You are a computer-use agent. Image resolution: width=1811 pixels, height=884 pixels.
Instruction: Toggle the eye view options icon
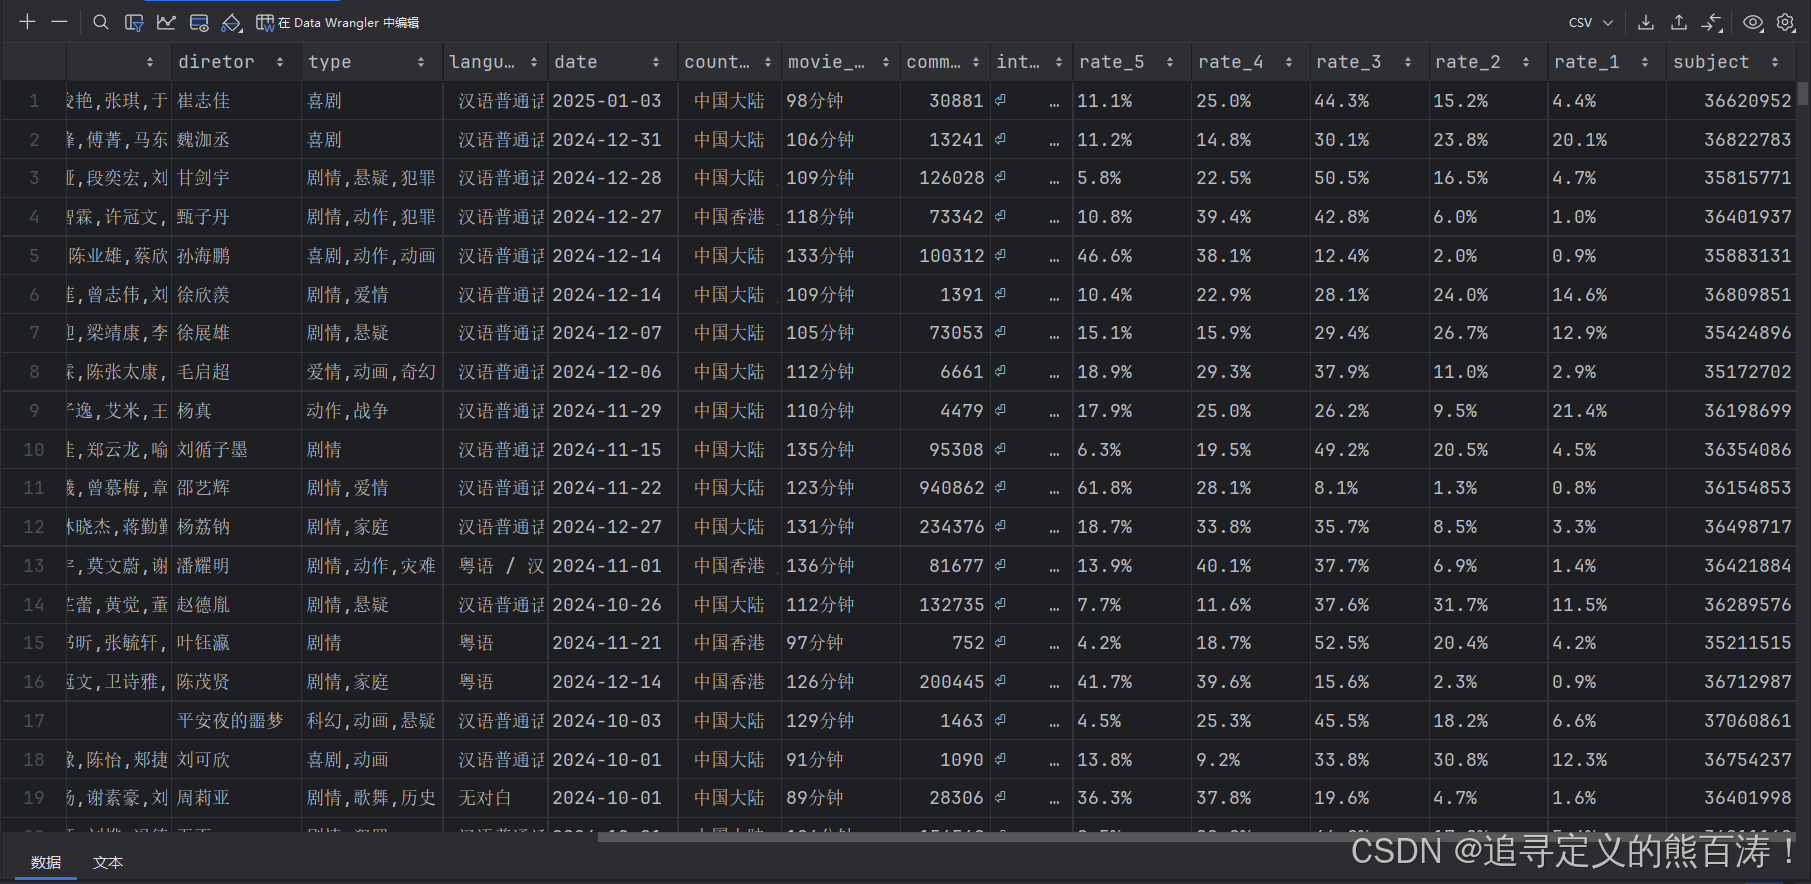[1753, 22]
